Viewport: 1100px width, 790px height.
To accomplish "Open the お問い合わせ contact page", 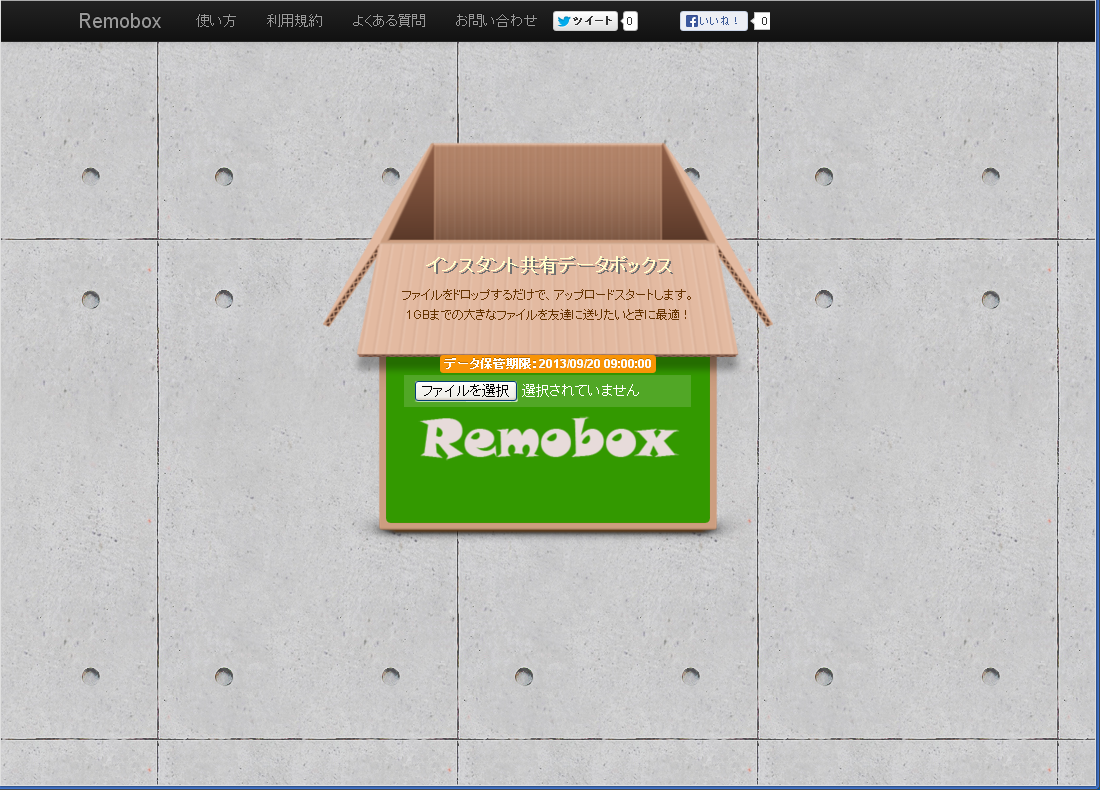I will (x=495, y=21).
